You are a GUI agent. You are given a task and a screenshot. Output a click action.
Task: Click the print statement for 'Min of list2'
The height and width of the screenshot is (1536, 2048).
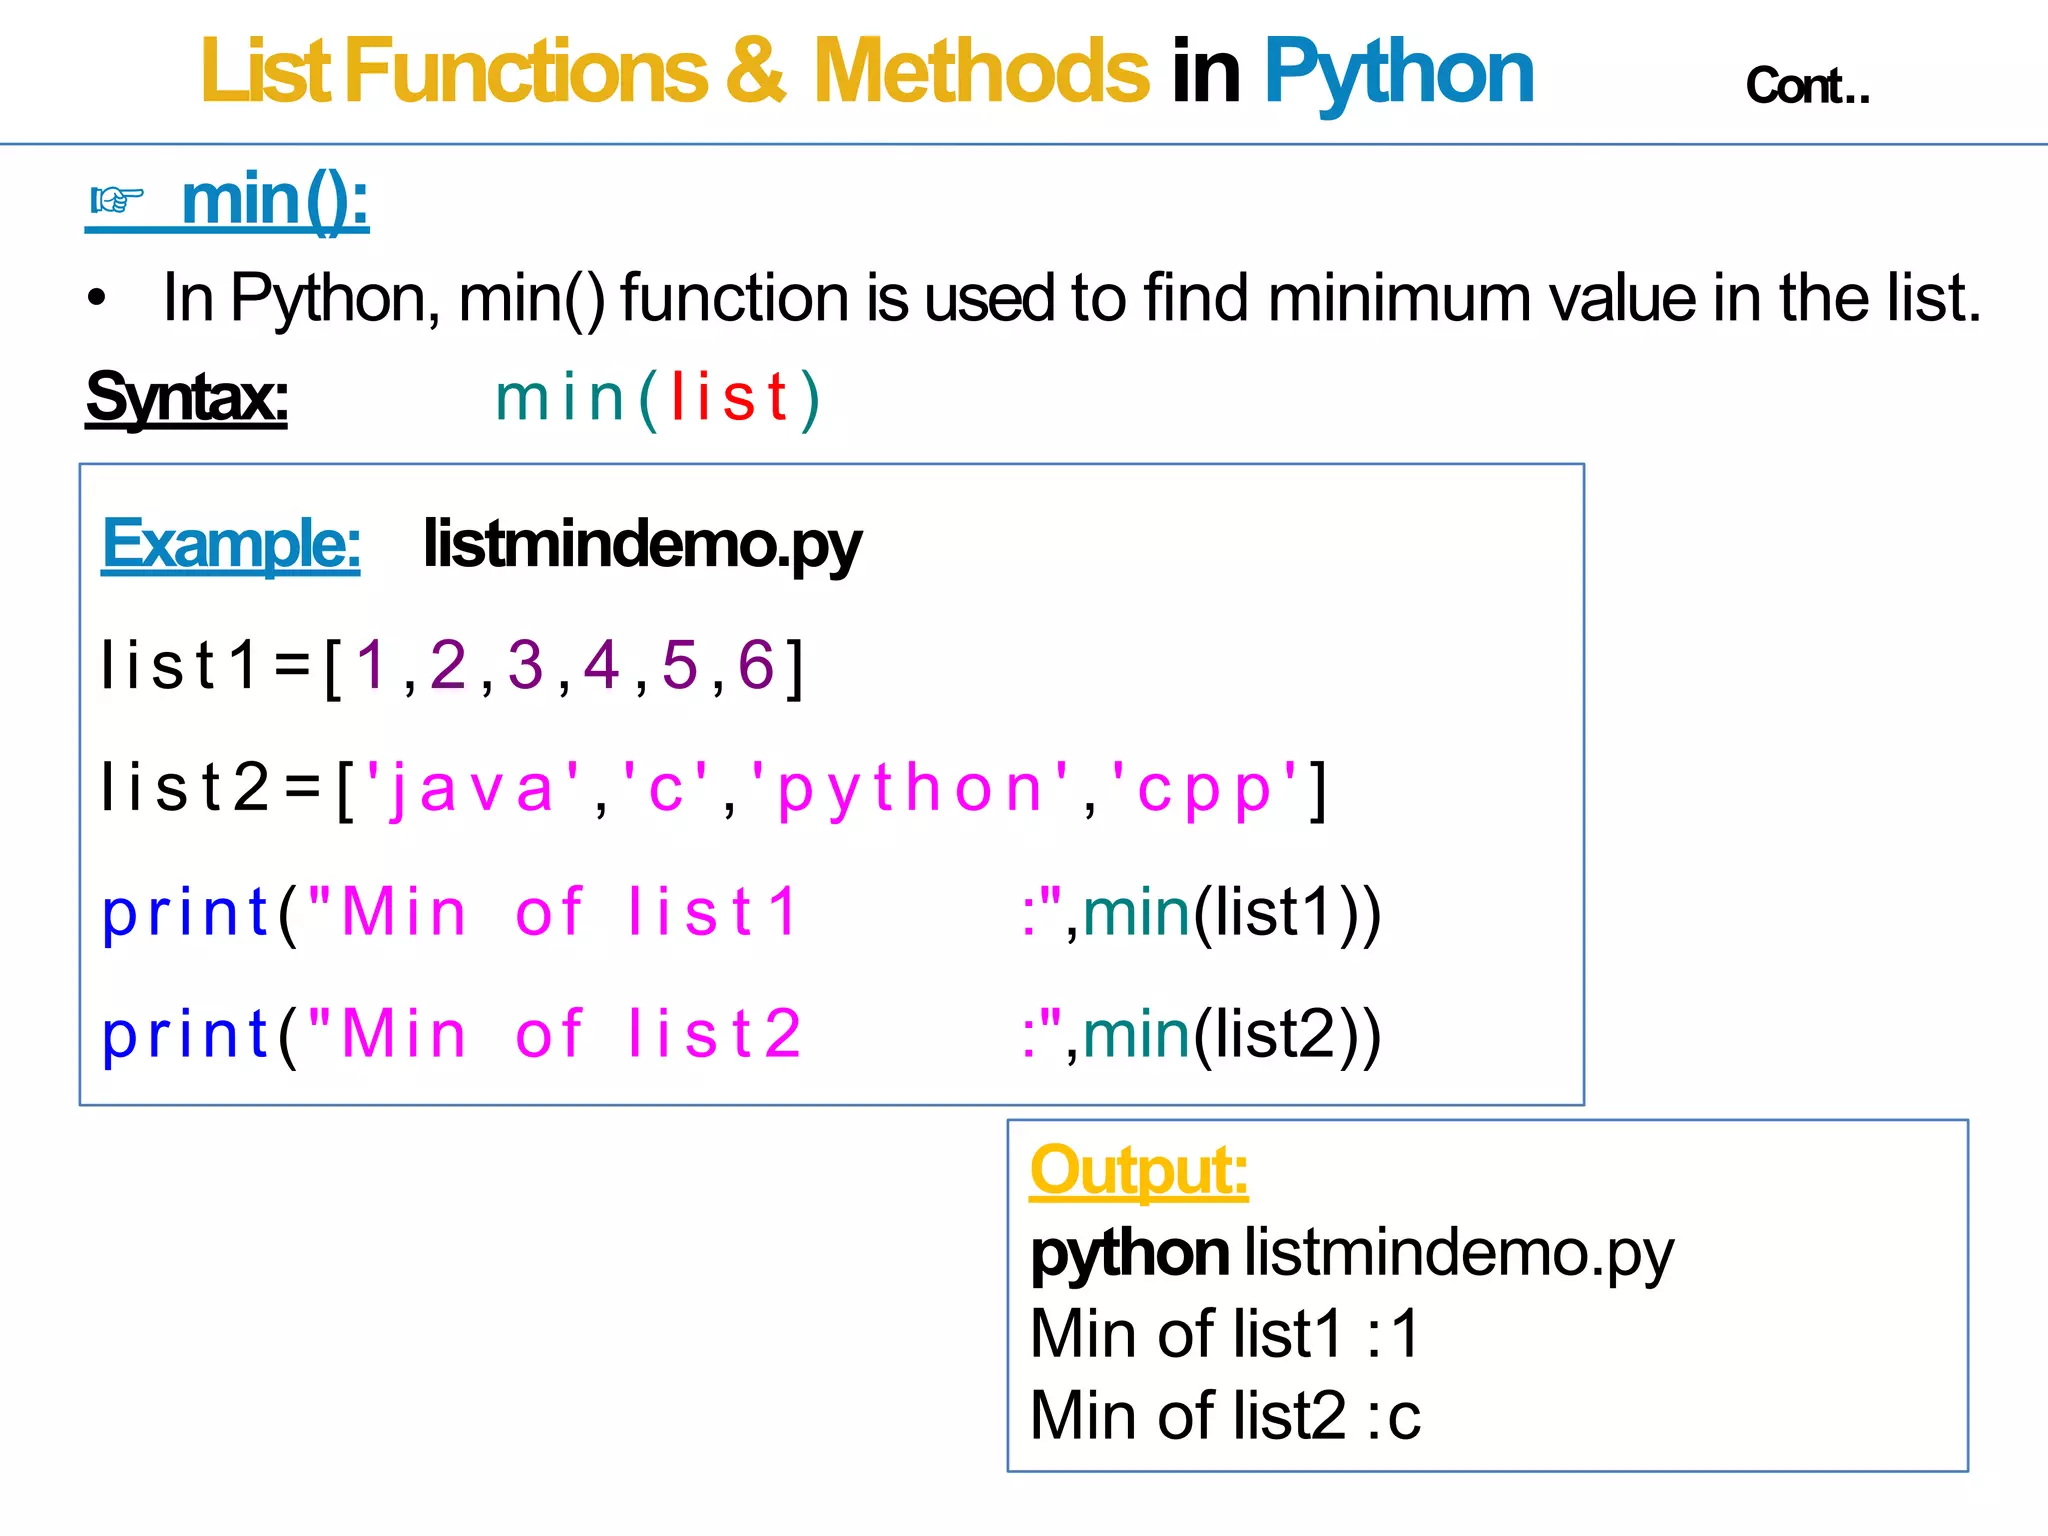tap(741, 1034)
